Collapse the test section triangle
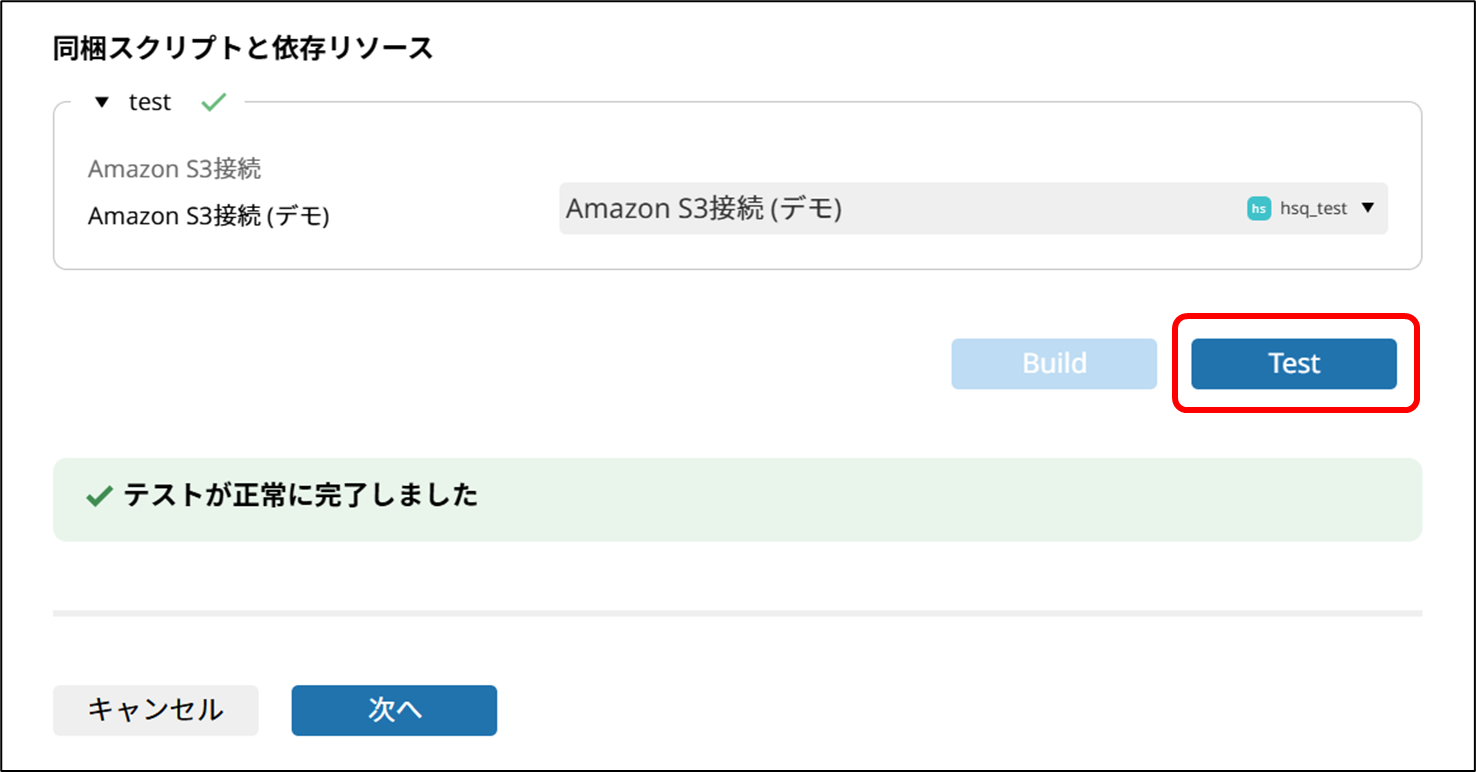This screenshot has width=1476, height=772. point(101,103)
